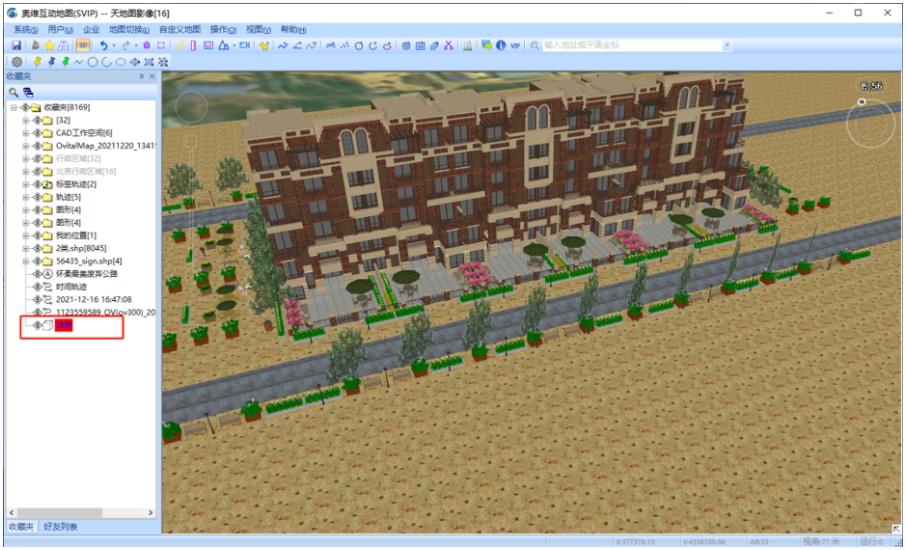Click the favorites panel horizontal scrollbar
The image size is (907, 550).
click(59, 512)
